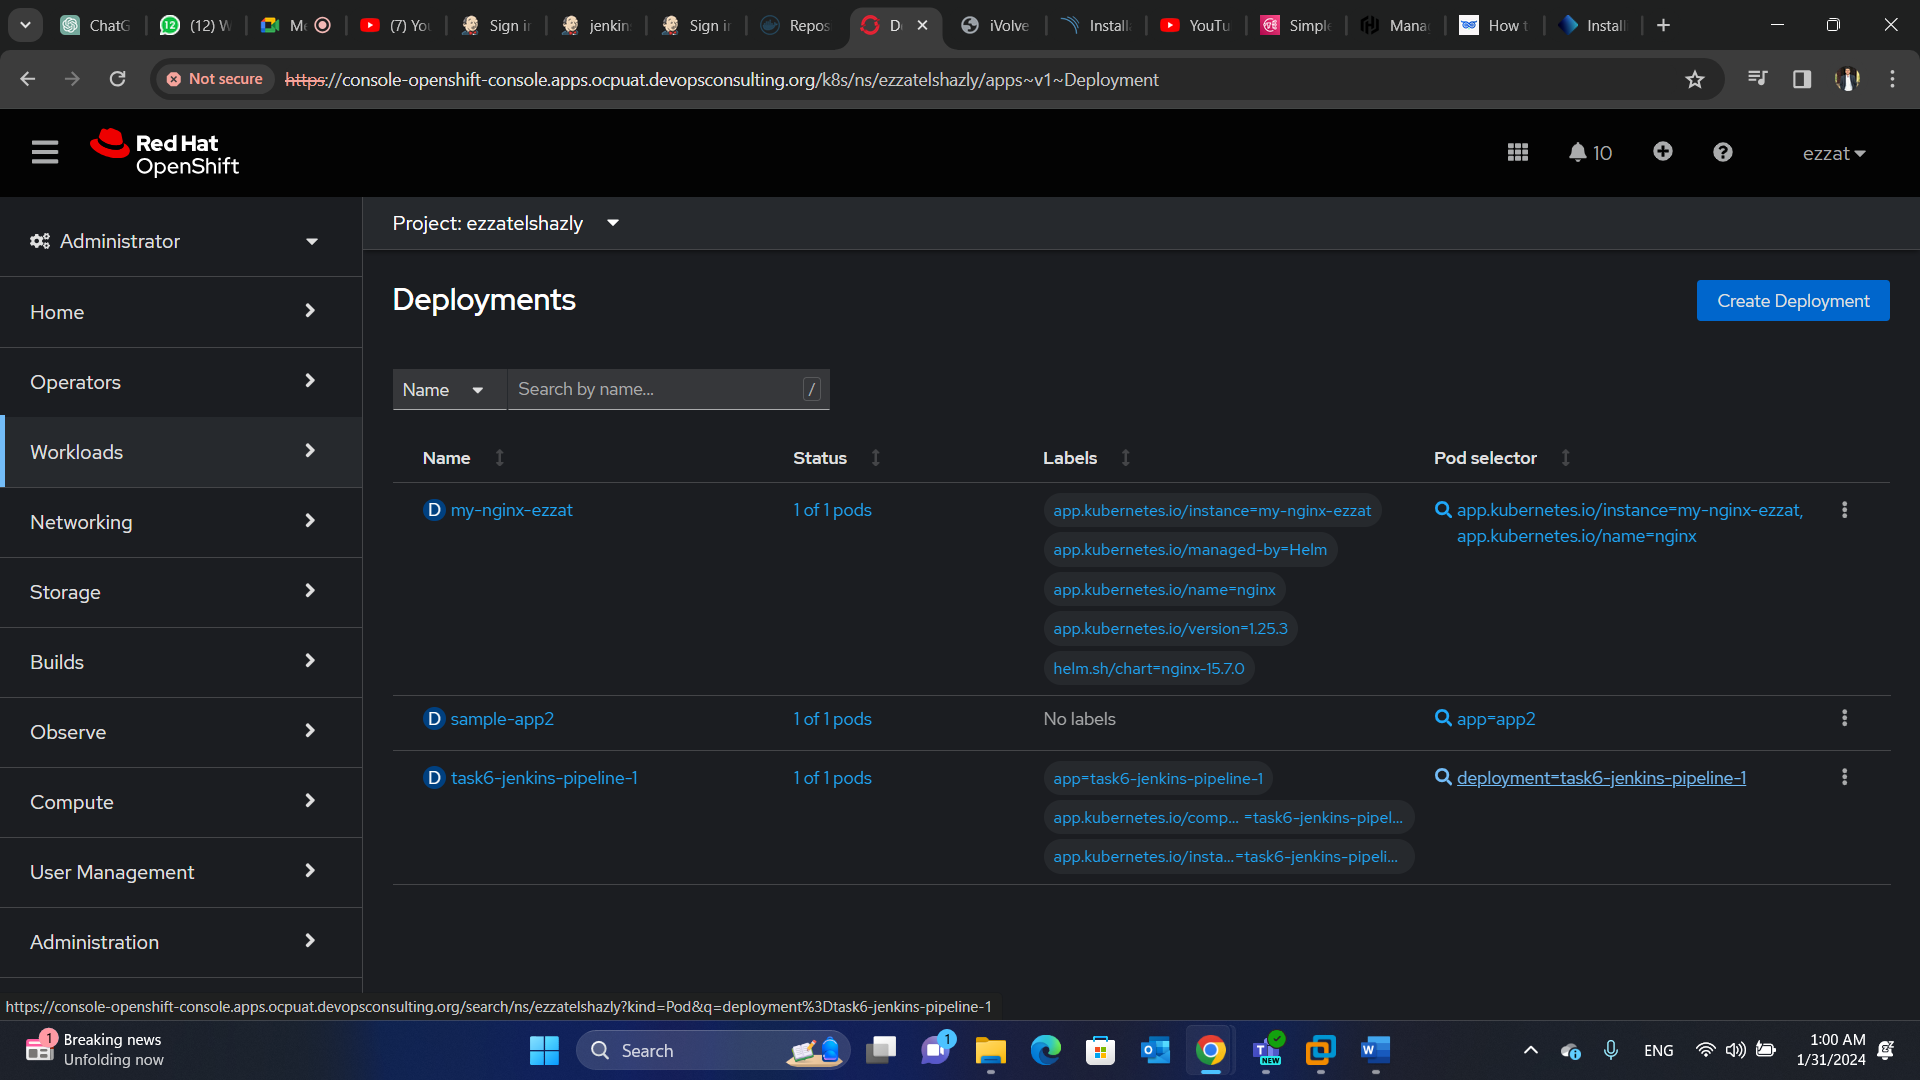The height and width of the screenshot is (1080, 1920).
Task: Focus the Search by name field
Action: [656, 390]
